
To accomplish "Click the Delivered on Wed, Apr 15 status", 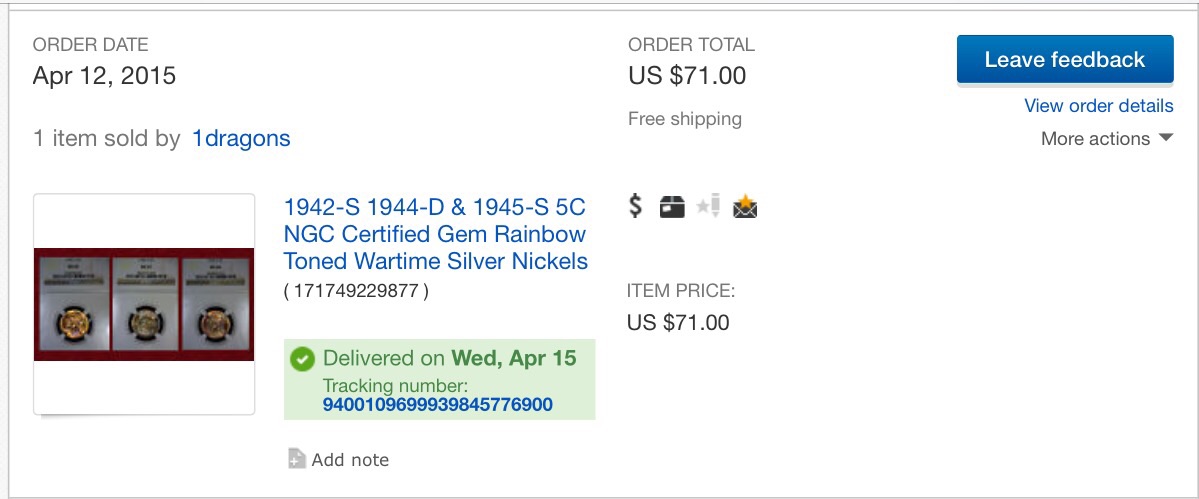I will [450, 358].
